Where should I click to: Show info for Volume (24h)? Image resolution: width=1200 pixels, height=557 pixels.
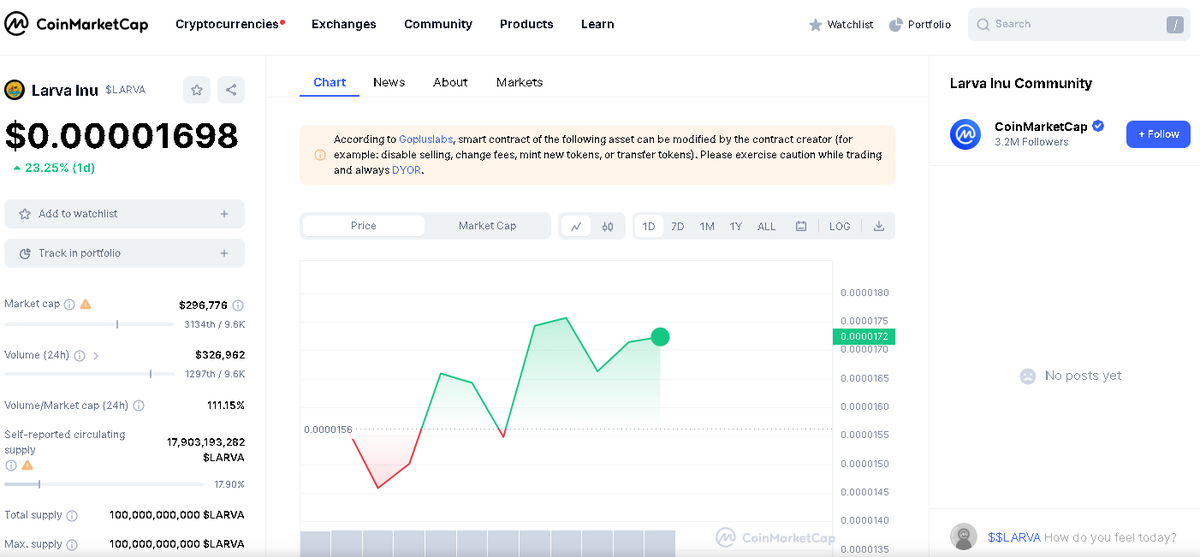[x=79, y=355]
